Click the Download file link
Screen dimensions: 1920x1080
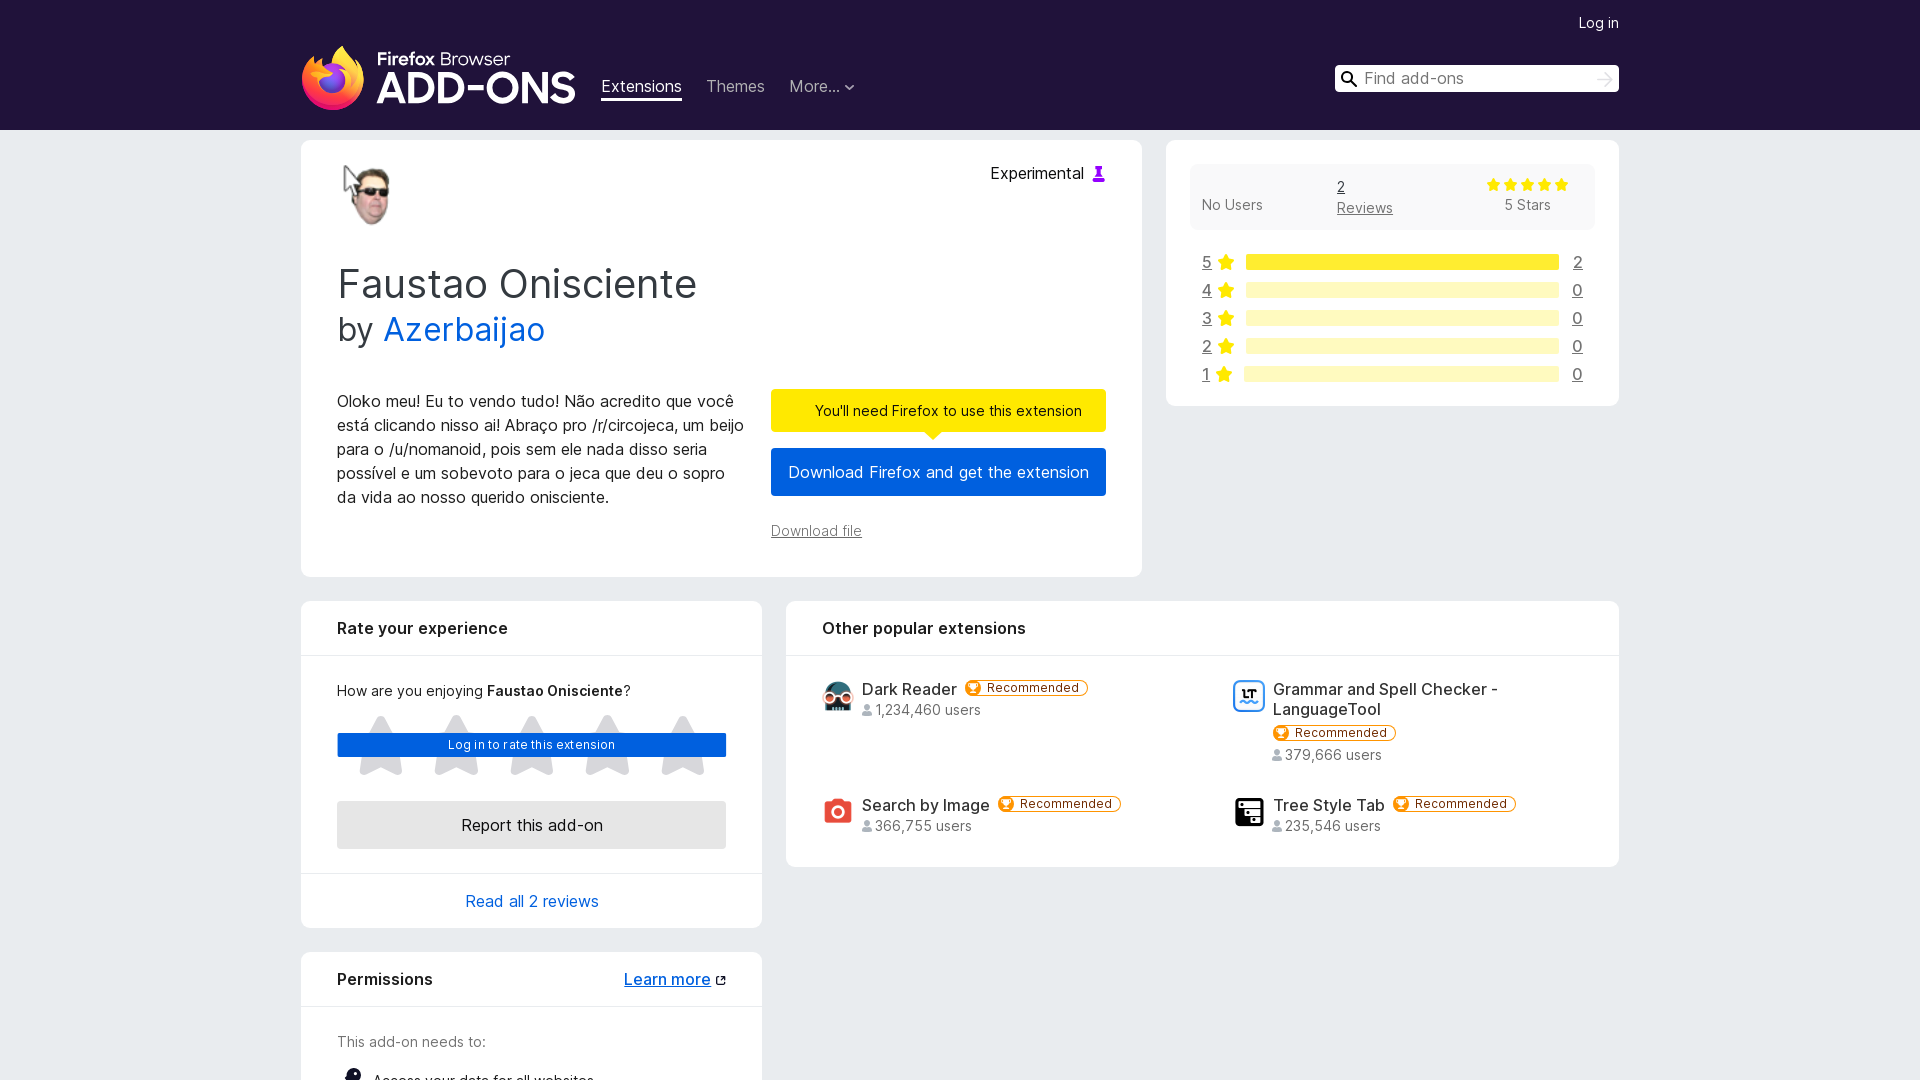click(x=816, y=531)
